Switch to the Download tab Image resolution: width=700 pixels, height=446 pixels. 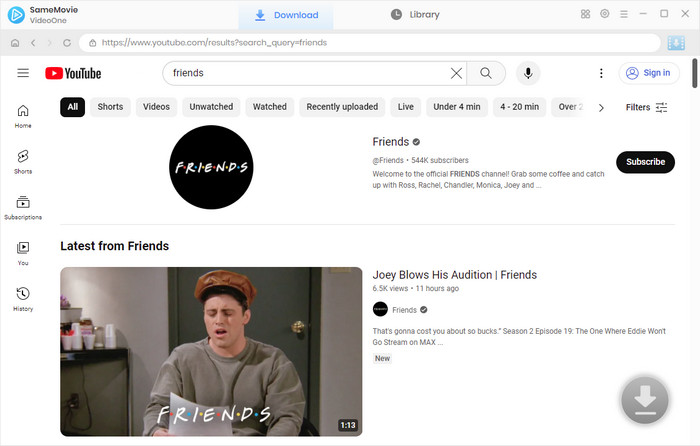[x=286, y=15]
